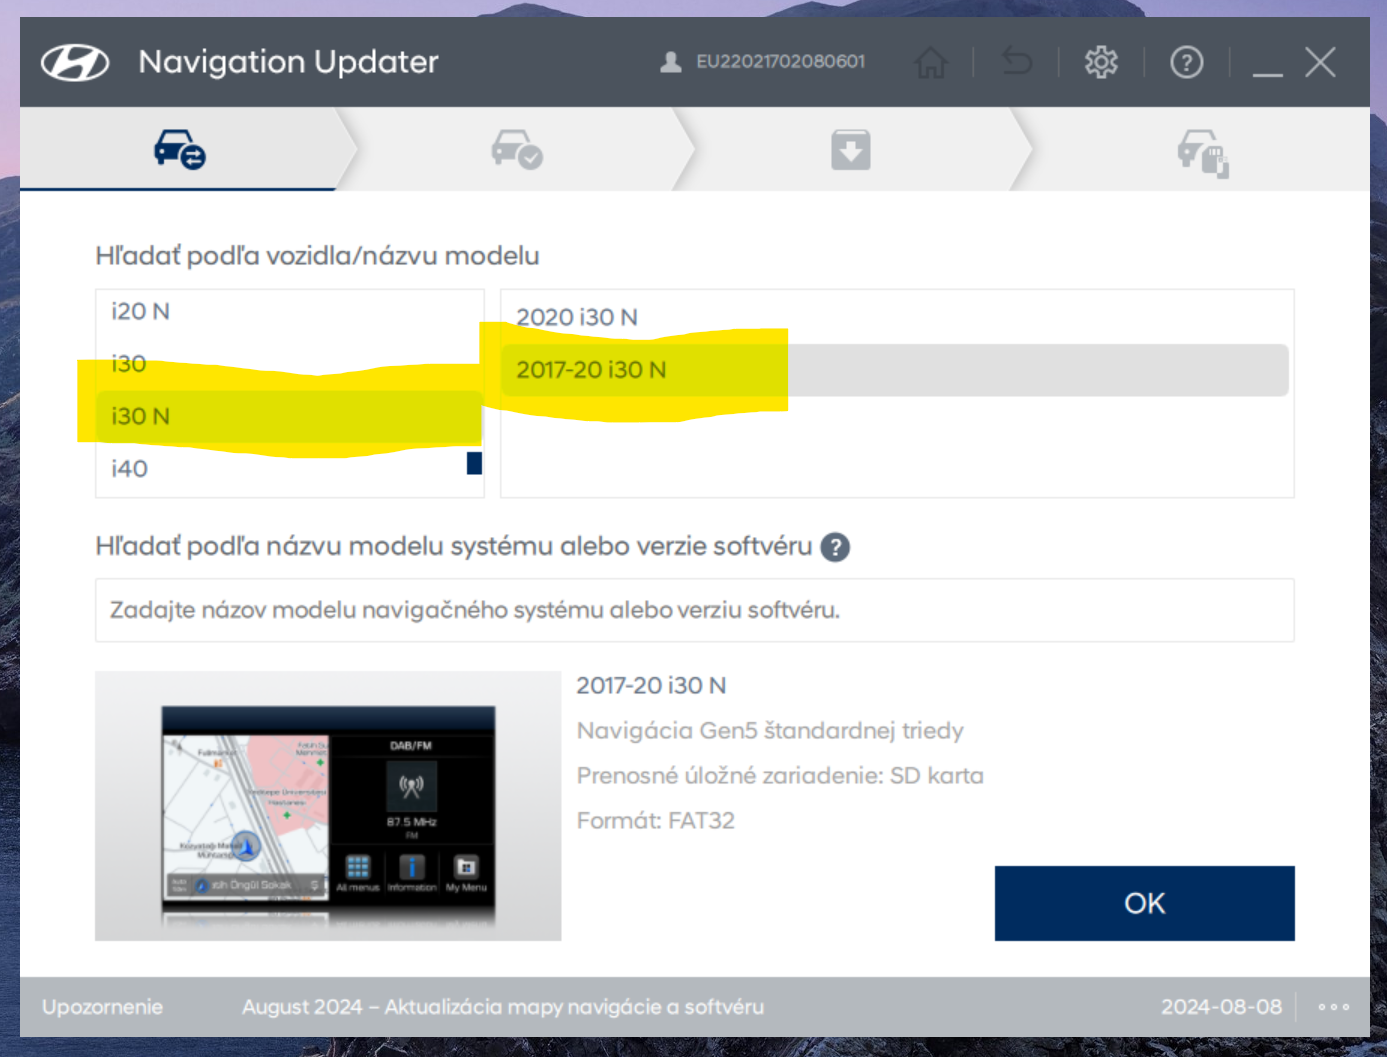This screenshot has height=1057, width=1387.
Task: Click the help icon beside system model search label
Action: pyautogui.click(x=835, y=547)
